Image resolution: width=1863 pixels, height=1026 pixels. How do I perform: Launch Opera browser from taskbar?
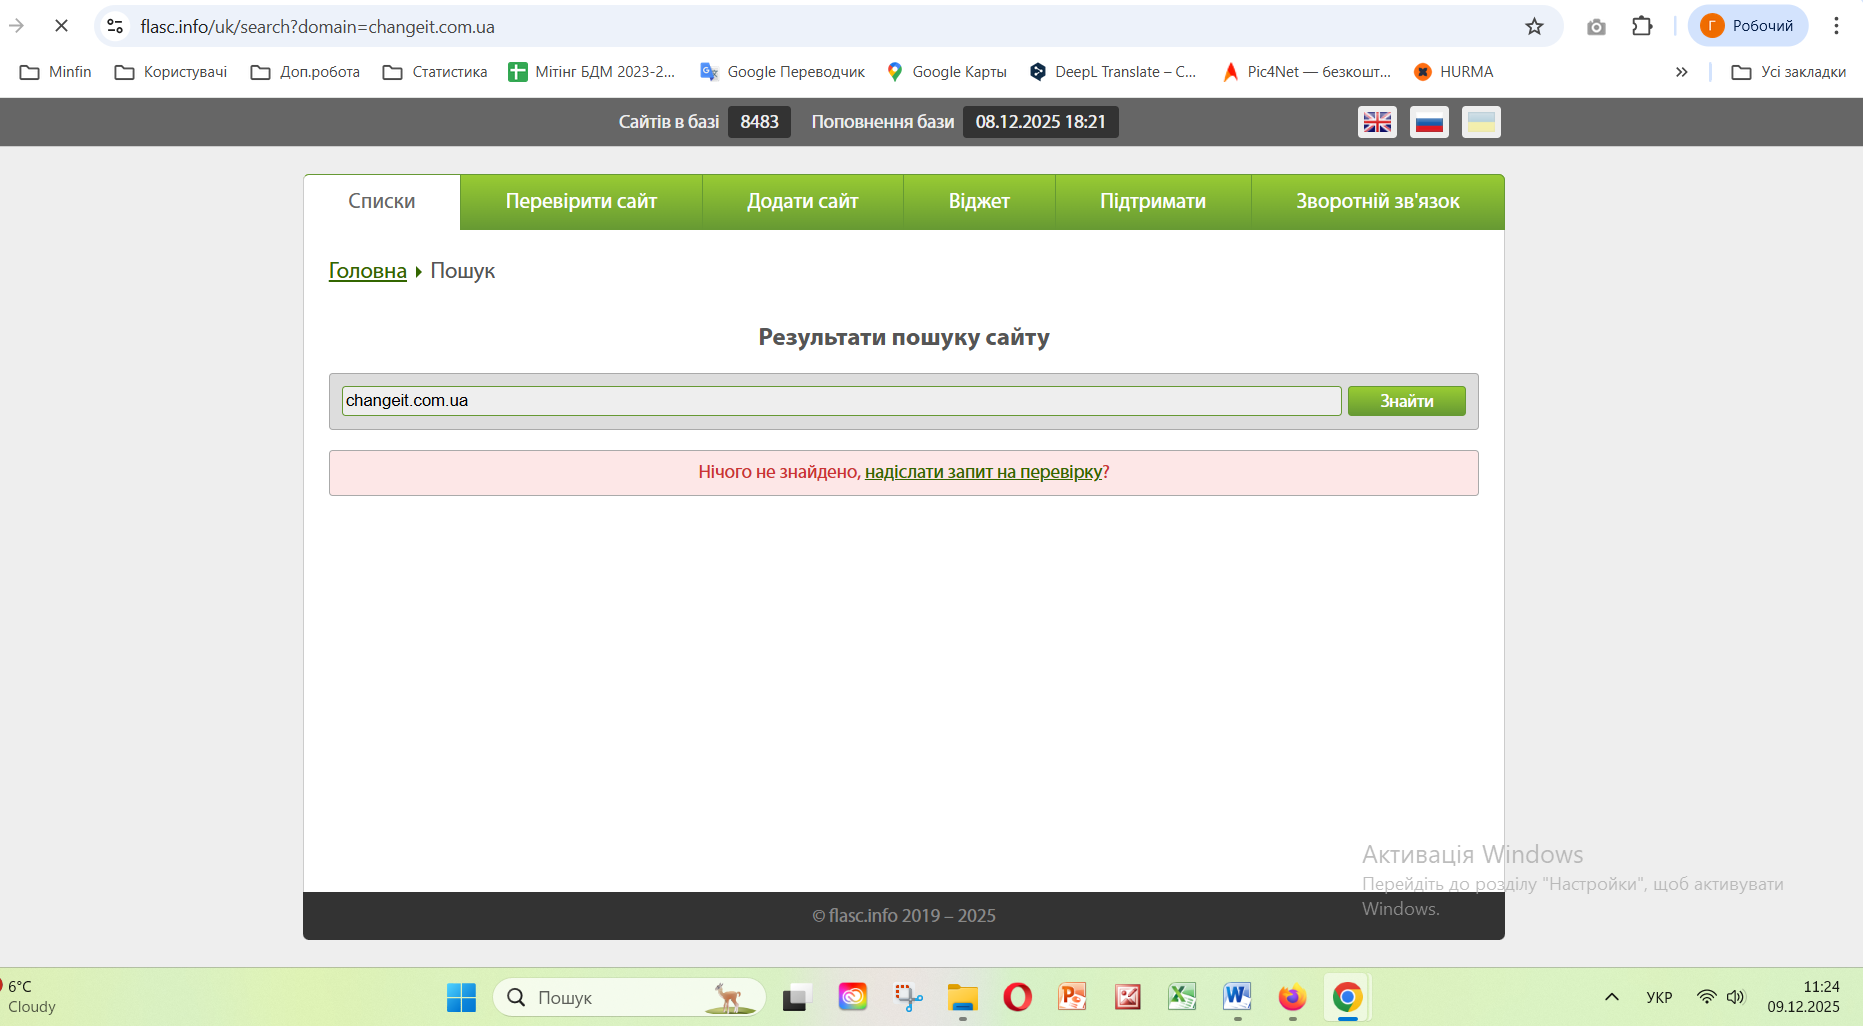(1017, 997)
